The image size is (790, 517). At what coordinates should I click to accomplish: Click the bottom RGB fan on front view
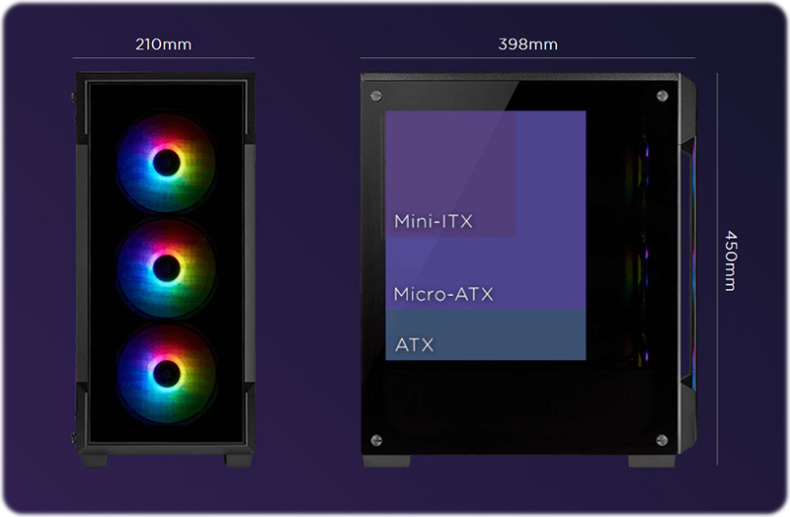pyautogui.click(x=166, y=374)
